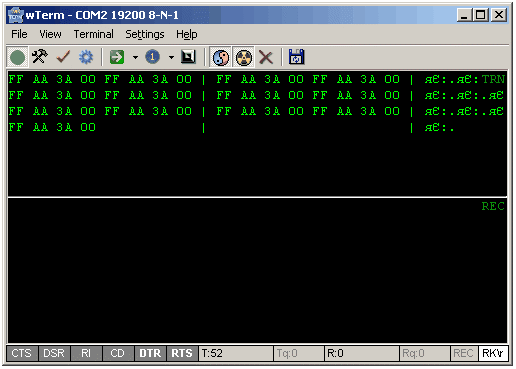Click the T:52 transmit counter
This screenshot has height=369, width=516.
tap(236, 353)
